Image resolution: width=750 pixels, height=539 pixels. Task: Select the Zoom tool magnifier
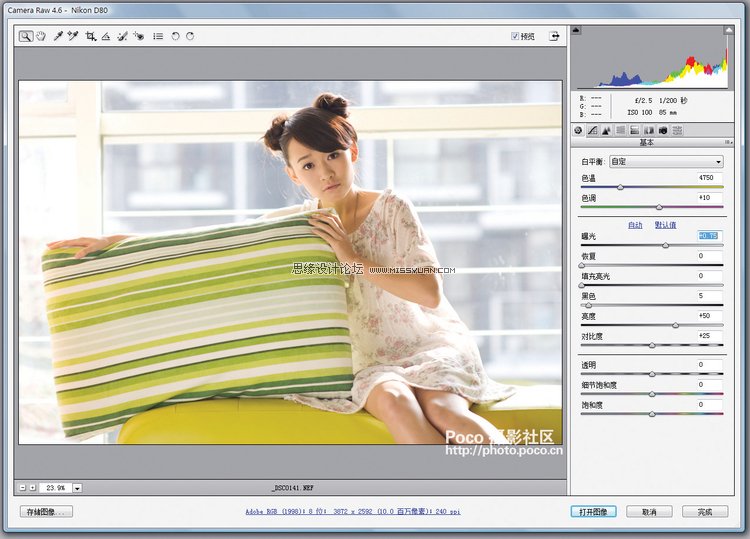pyautogui.click(x=26, y=36)
